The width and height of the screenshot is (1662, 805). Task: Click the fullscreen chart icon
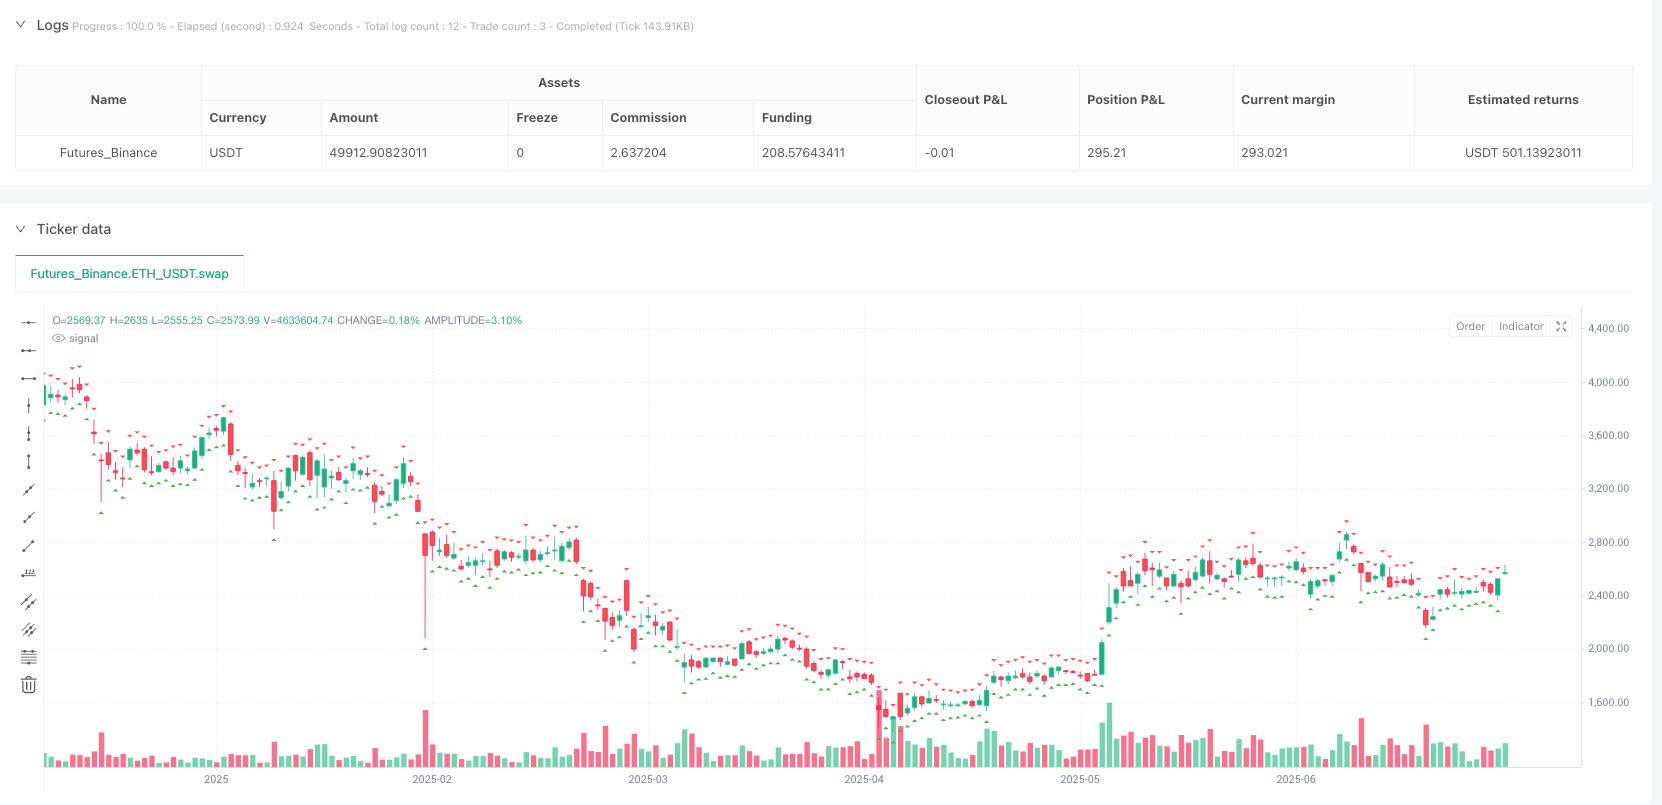click(1561, 326)
